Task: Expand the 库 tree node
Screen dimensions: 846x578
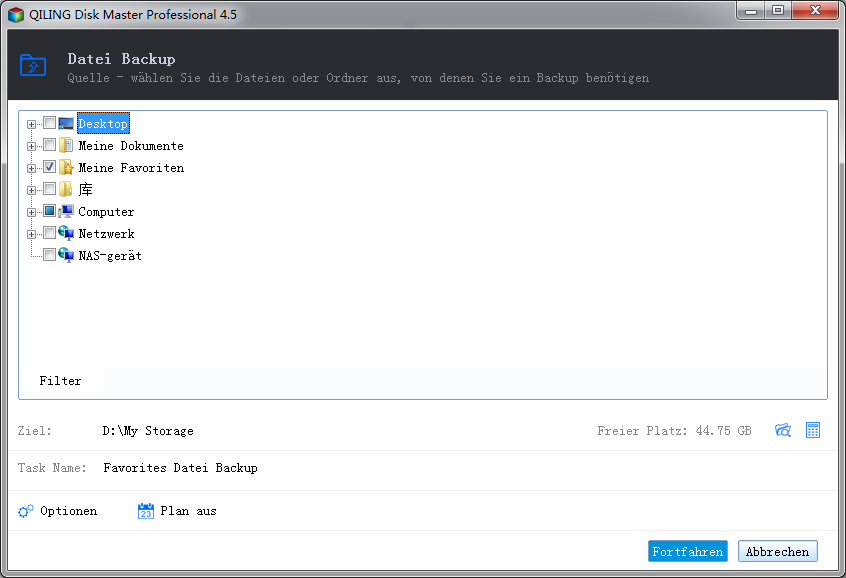Action: click(31, 191)
